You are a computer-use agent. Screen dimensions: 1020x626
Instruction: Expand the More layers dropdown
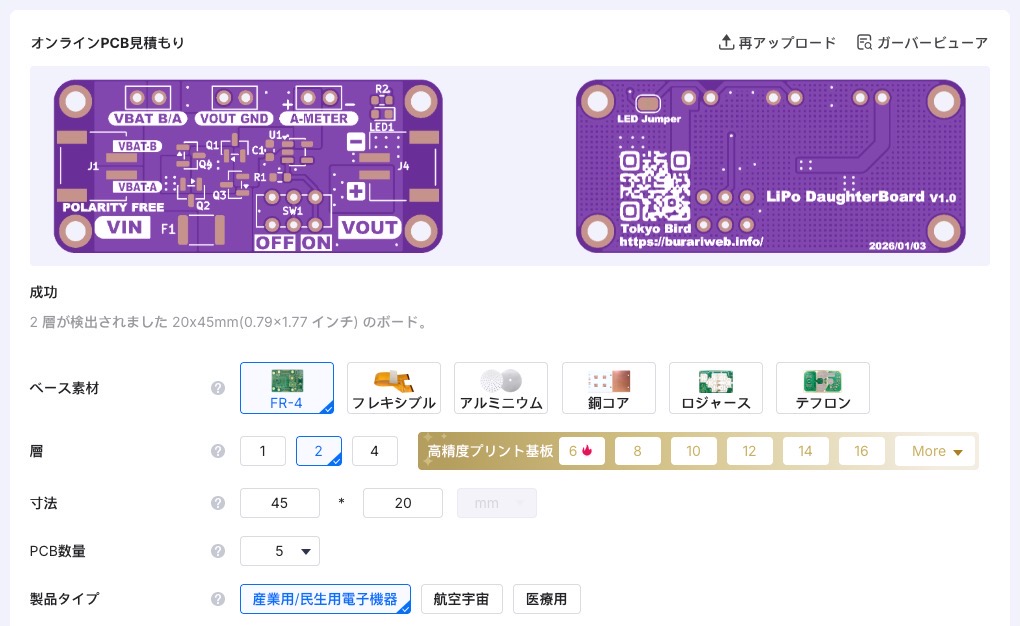click(936, 452)
